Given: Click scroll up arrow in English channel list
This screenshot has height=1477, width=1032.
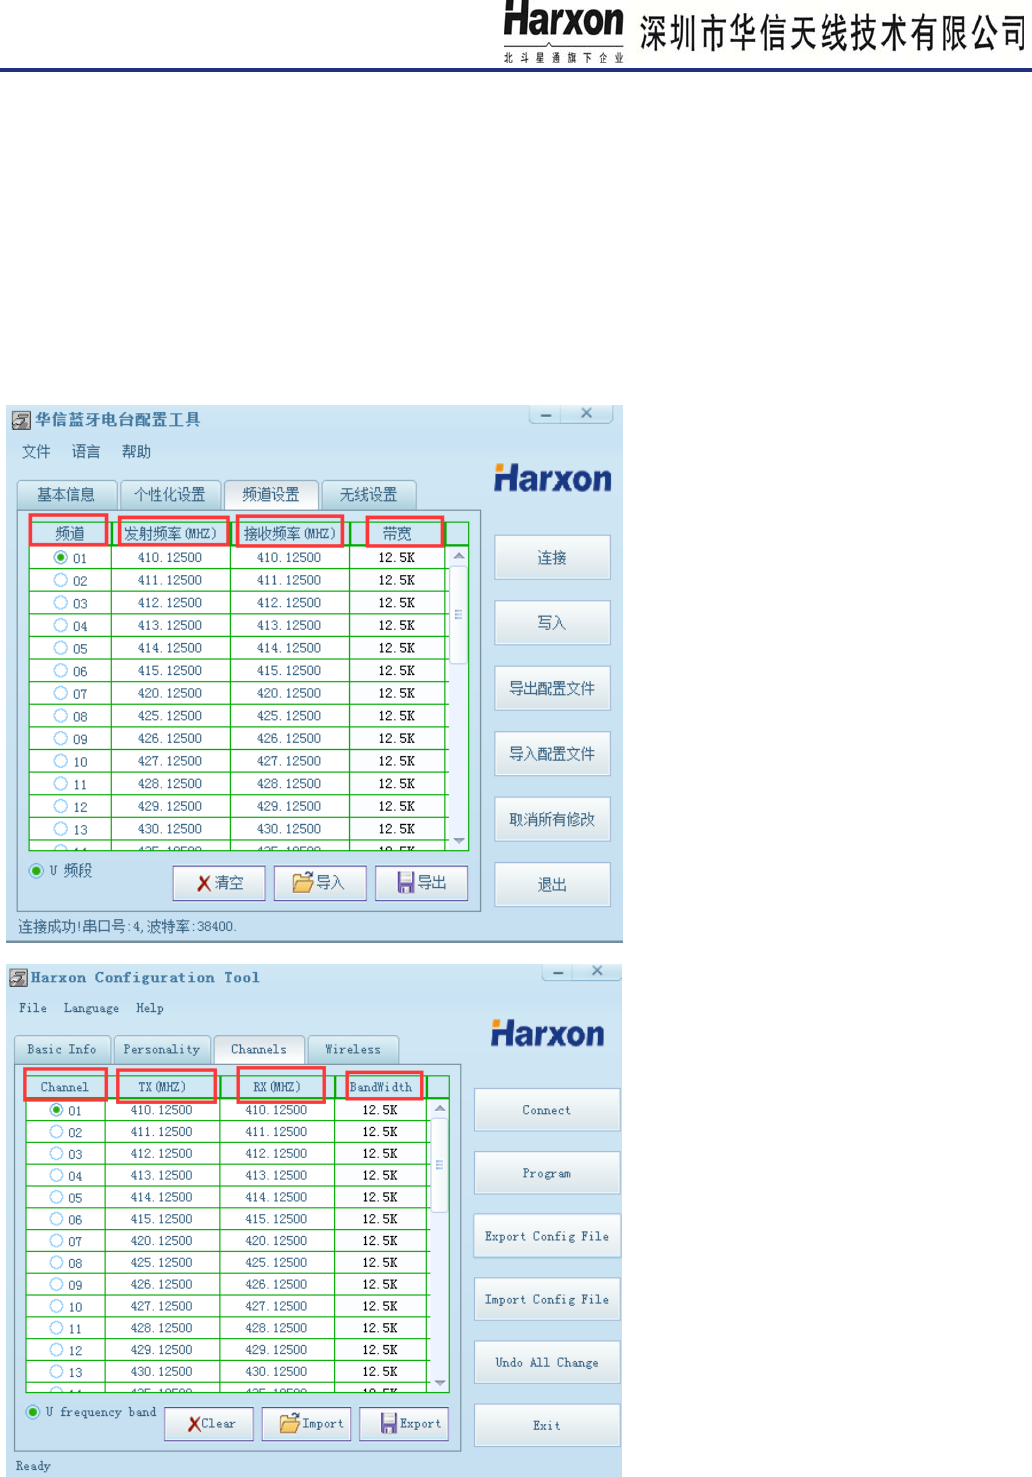Looking at the screenshot, I should pyautogui.click(x=440, y=1109).
